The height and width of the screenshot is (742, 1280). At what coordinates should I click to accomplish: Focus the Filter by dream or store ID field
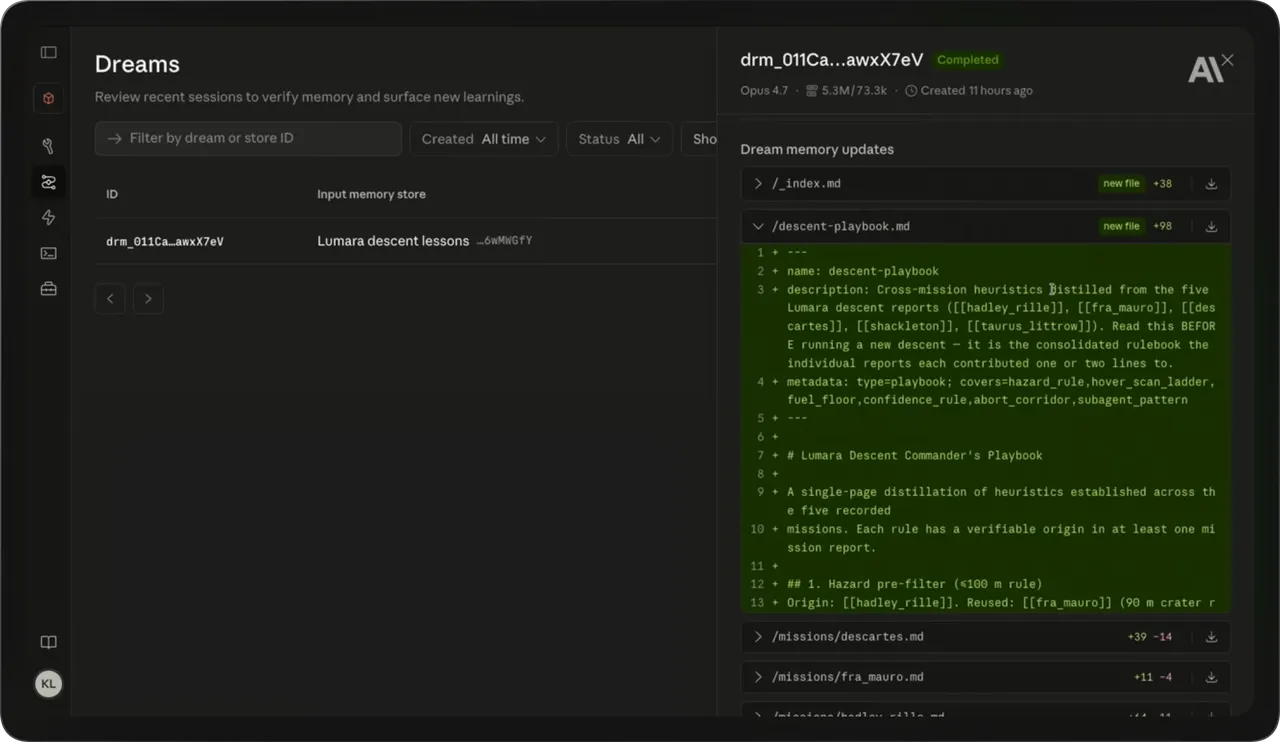click(x=248, y=139)
